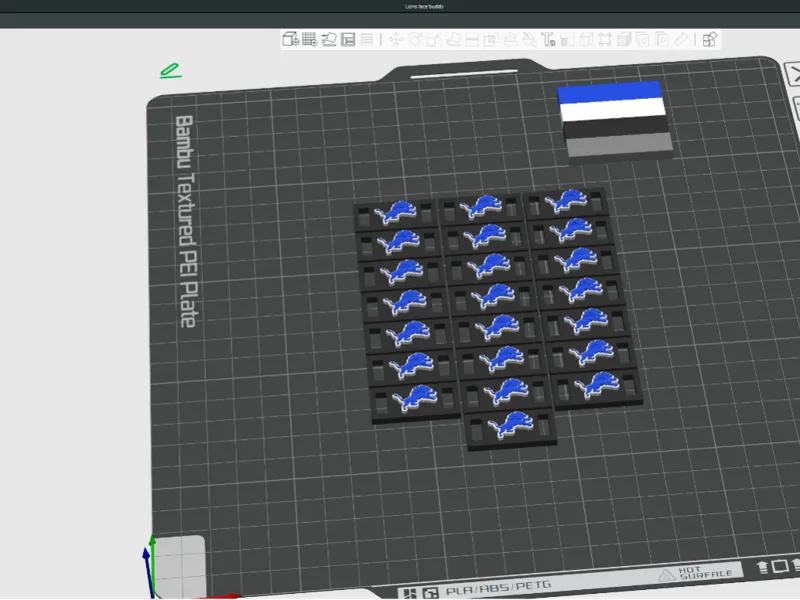Click the green pencil edit plate name icon
The image size is (800, 600).
pyautogui.click(x=170, y=71)
